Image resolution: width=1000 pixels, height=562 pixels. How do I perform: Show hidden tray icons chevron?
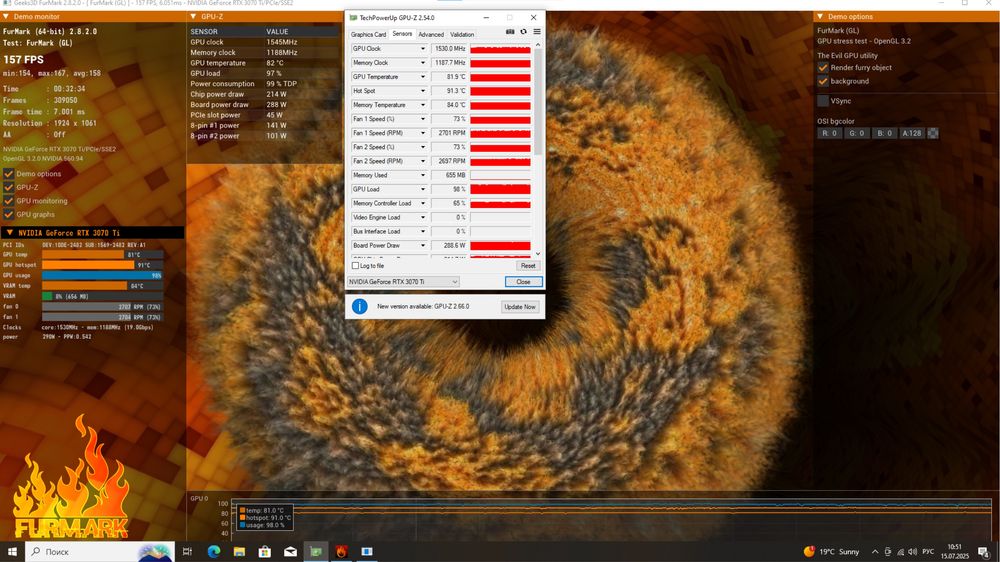click(875, 552)
